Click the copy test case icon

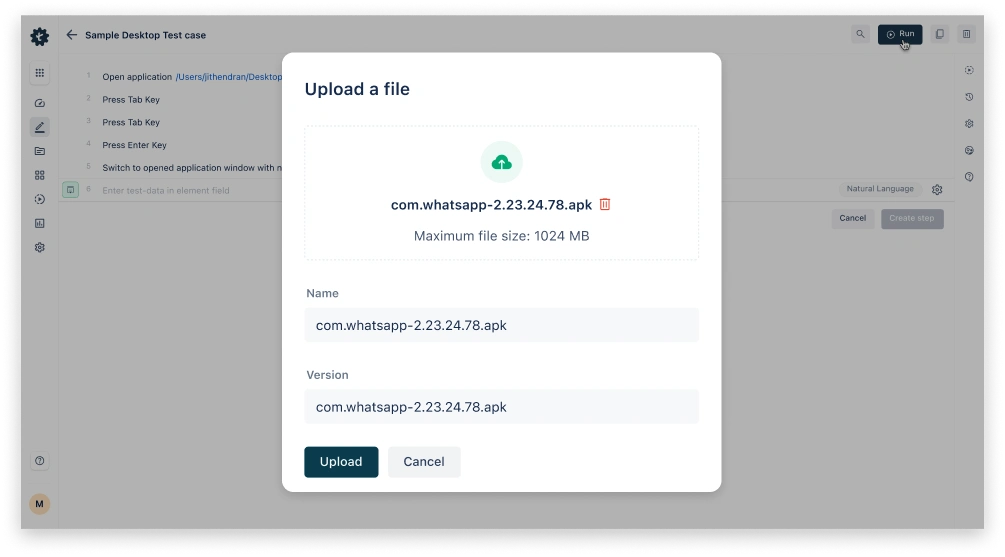pyautogui.click(x=939, y=35)
